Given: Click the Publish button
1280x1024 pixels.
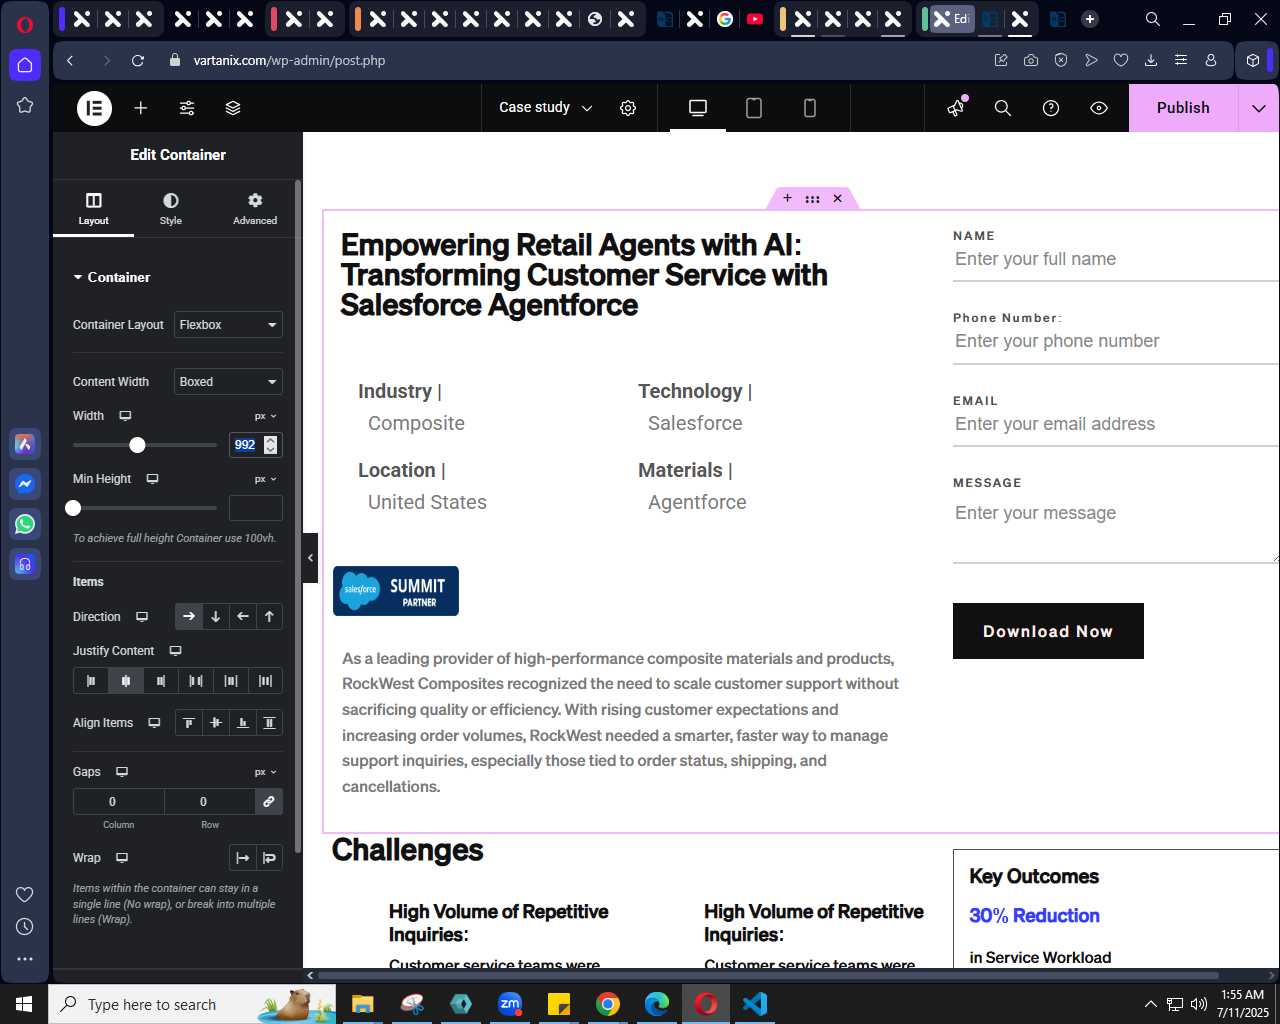Looking at the screenshot, I should coord(1183,108).
